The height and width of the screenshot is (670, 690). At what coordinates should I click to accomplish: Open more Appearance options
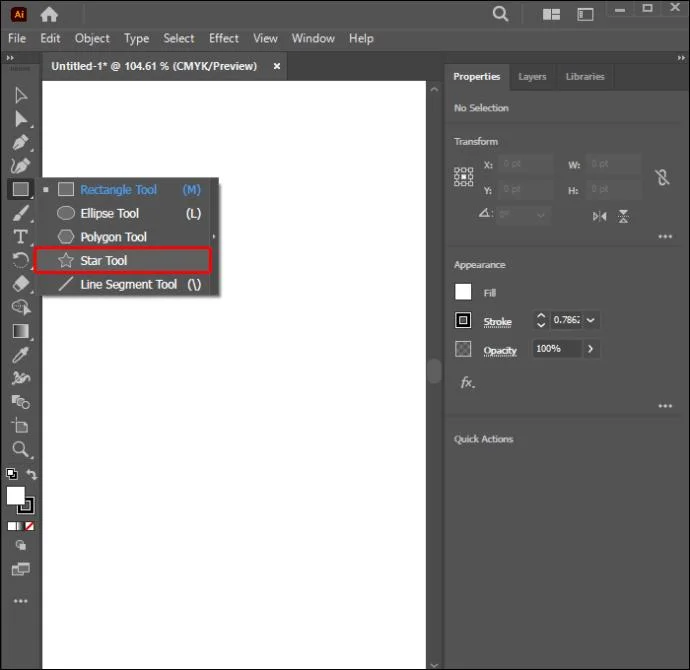(665, 406)
